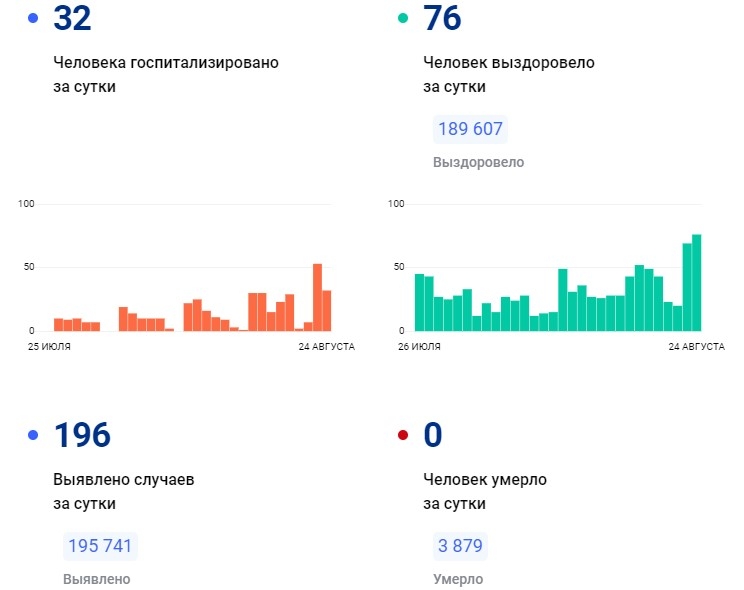This screenshot has width=744, height=590.
Task: Click the first green bar in recovery chart
Action: tap(420, 302)
